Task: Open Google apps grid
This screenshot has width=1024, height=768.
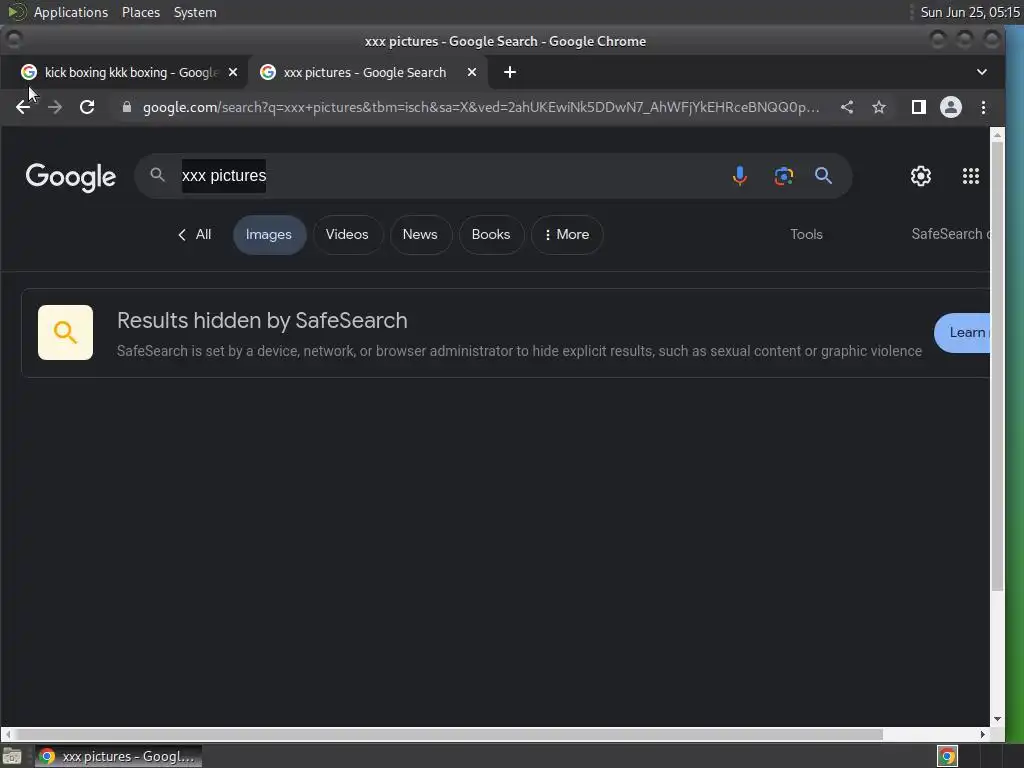Action: [x=970, y=176]
